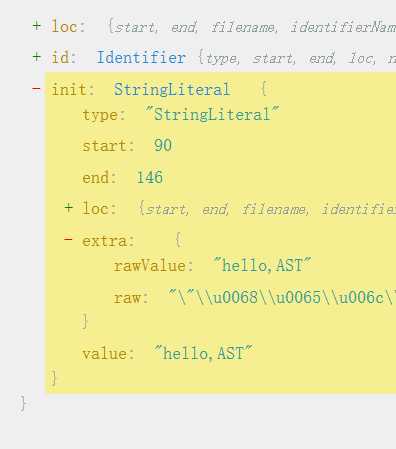Image resolution: width=396 pixels, height=449 pixels.
Task: Select the nested 'loc:' key inside init
Action: pyautogui.click(x=99, y=209)
